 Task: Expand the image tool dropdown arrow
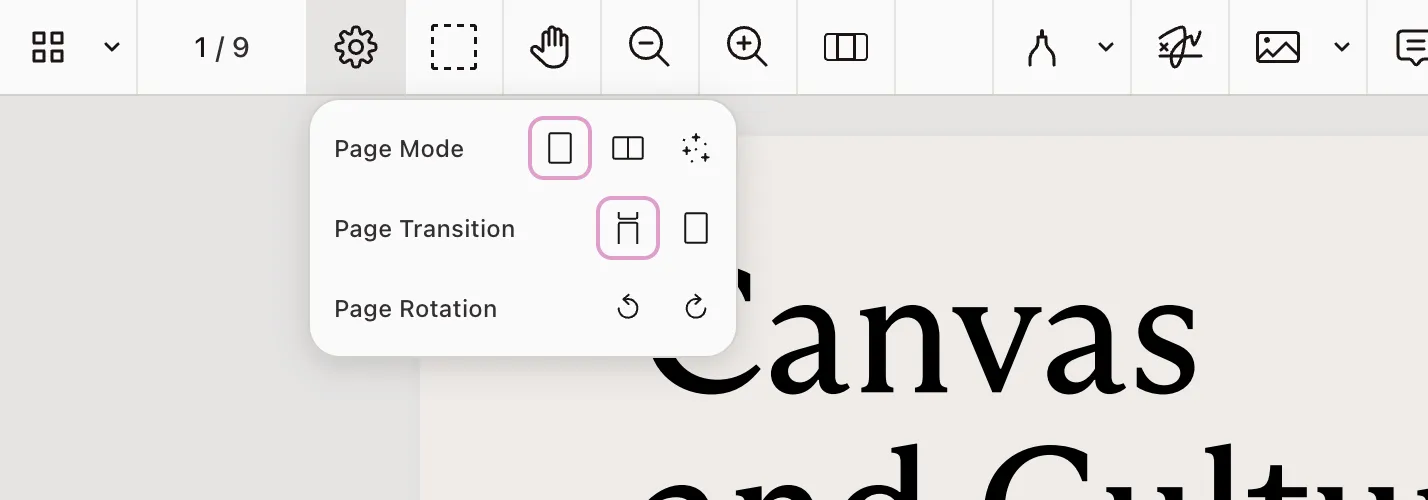click(x=1342, y=47)
